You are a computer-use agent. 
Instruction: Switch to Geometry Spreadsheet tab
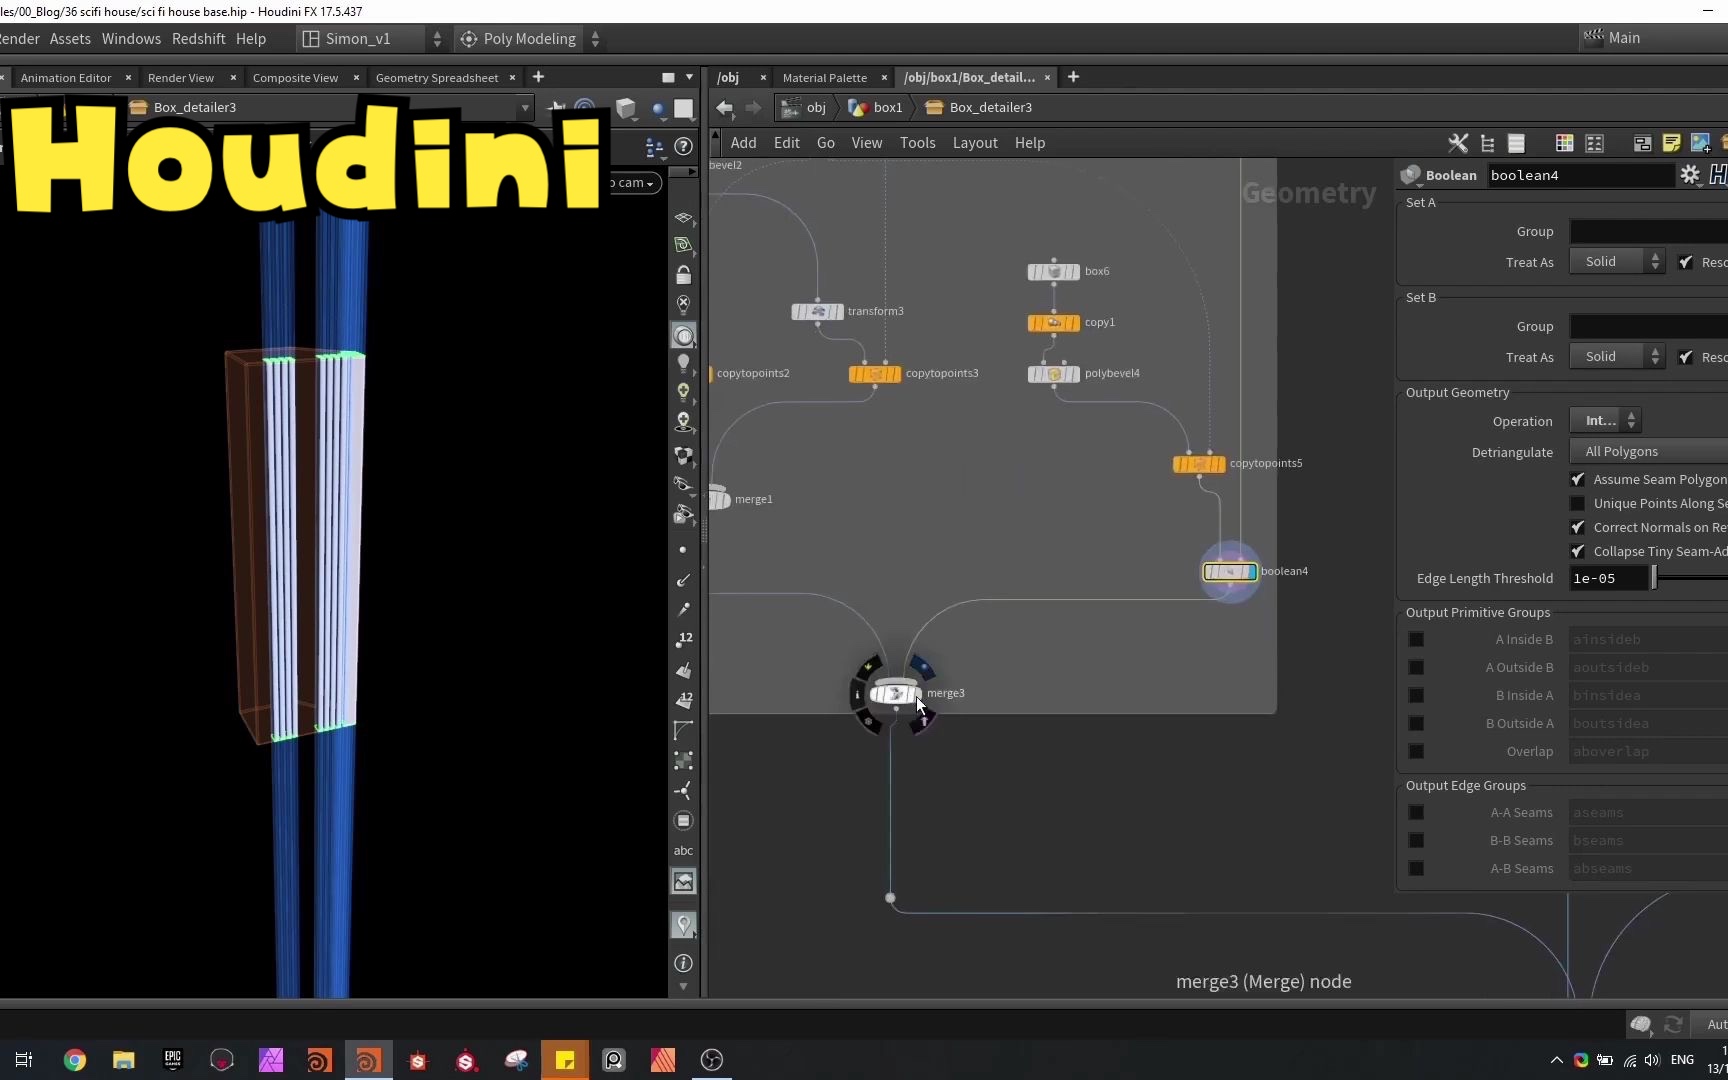pyautogui.click(x=437, y=78)
